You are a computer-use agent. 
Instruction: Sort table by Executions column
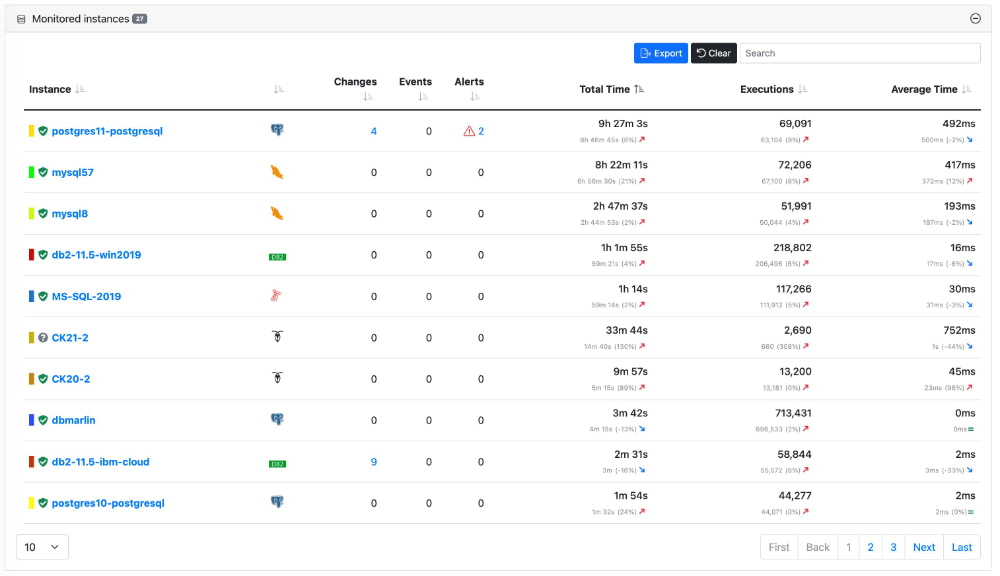(803, 89)
